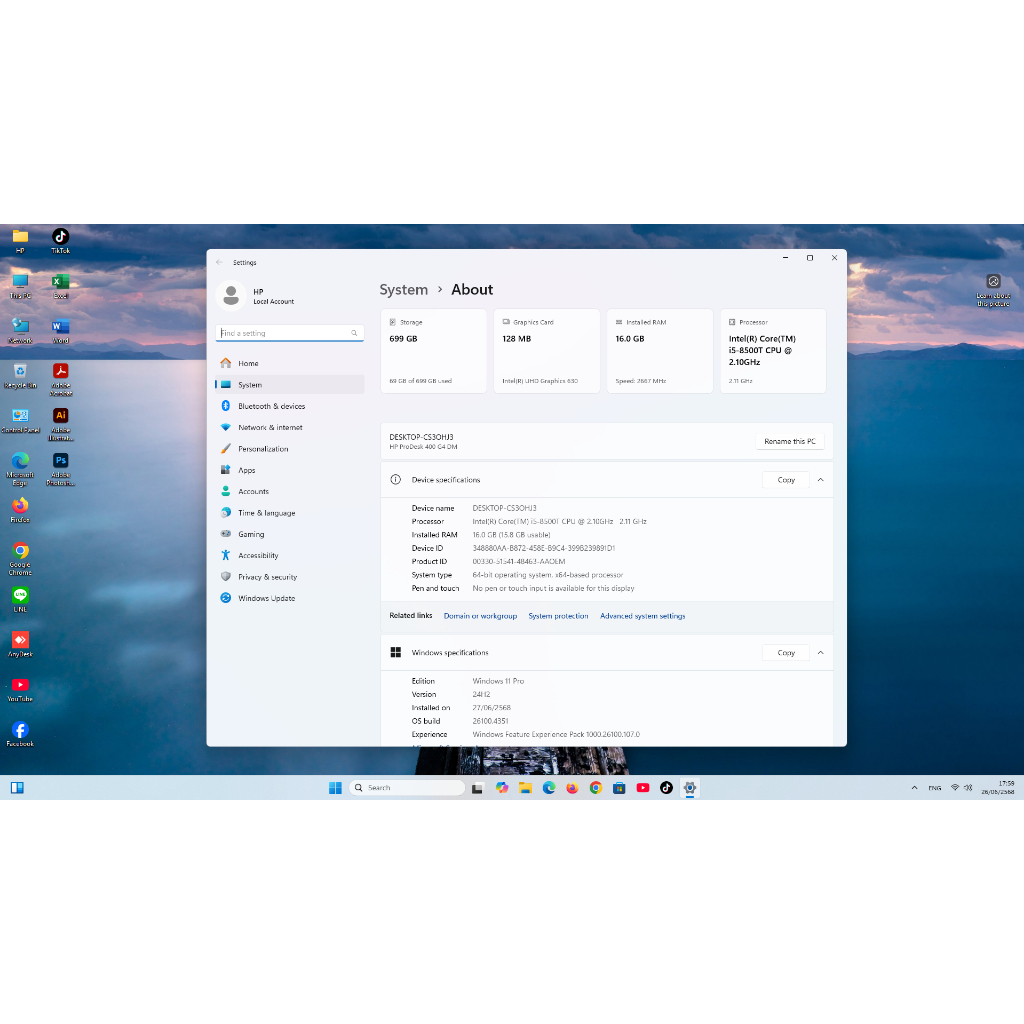The width and height of the screenshot is (1024, 1024).
Task: Show hidden system tray icons
Action: click(914, 788)
